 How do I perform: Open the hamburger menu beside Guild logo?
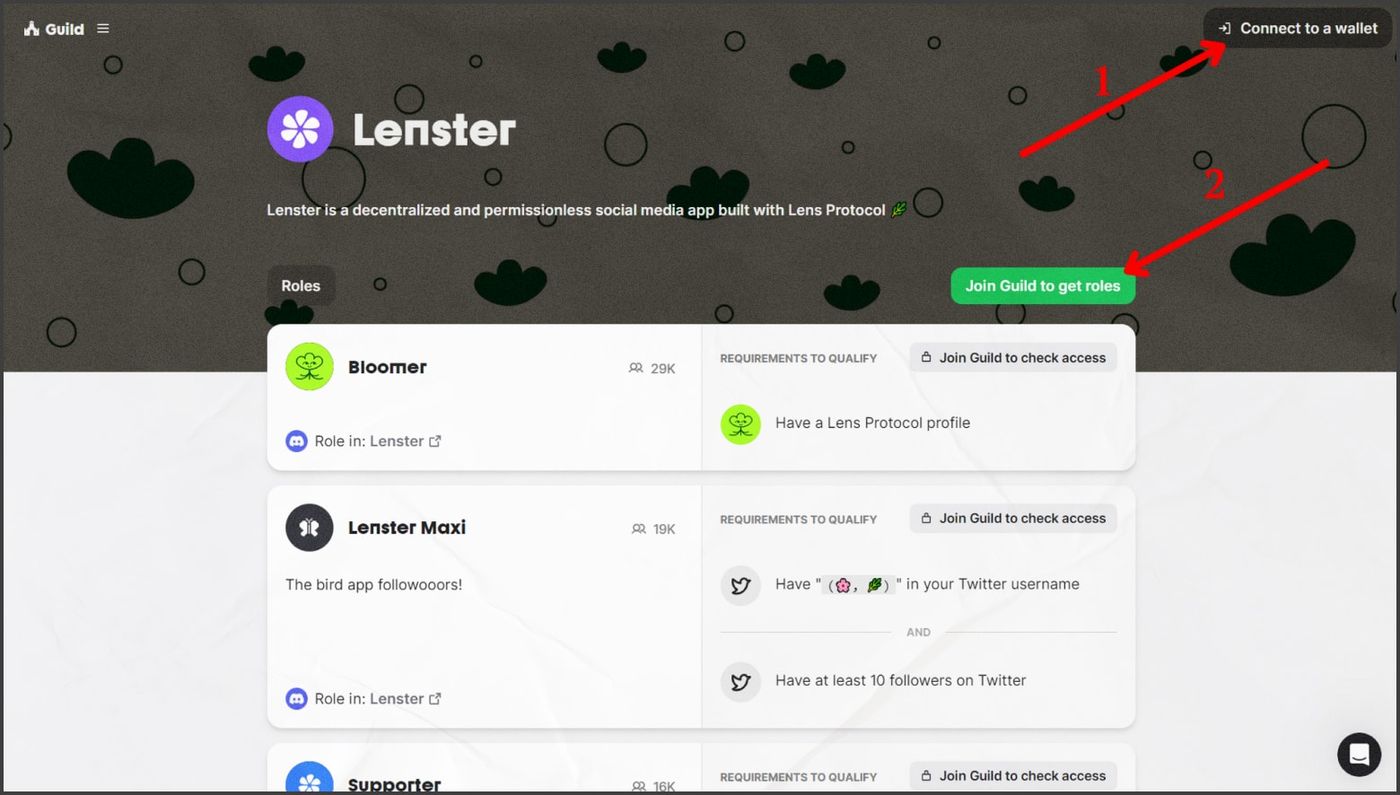coord(103,29)
